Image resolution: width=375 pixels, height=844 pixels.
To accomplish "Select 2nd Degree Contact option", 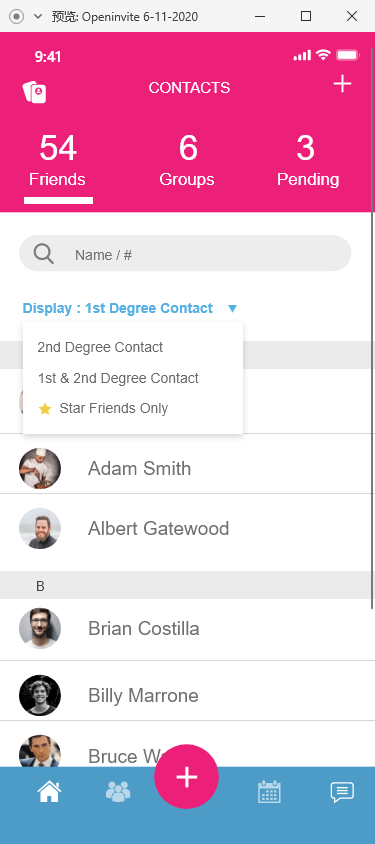I will 100,347.
